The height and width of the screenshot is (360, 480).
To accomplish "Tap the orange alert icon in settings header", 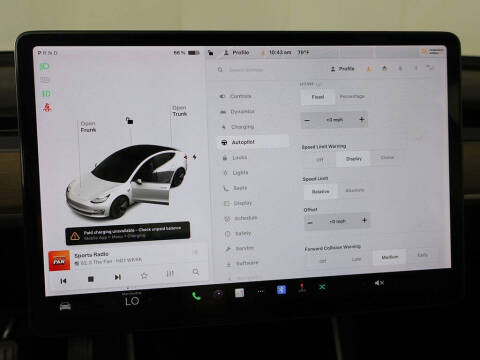I will [368, 69].
